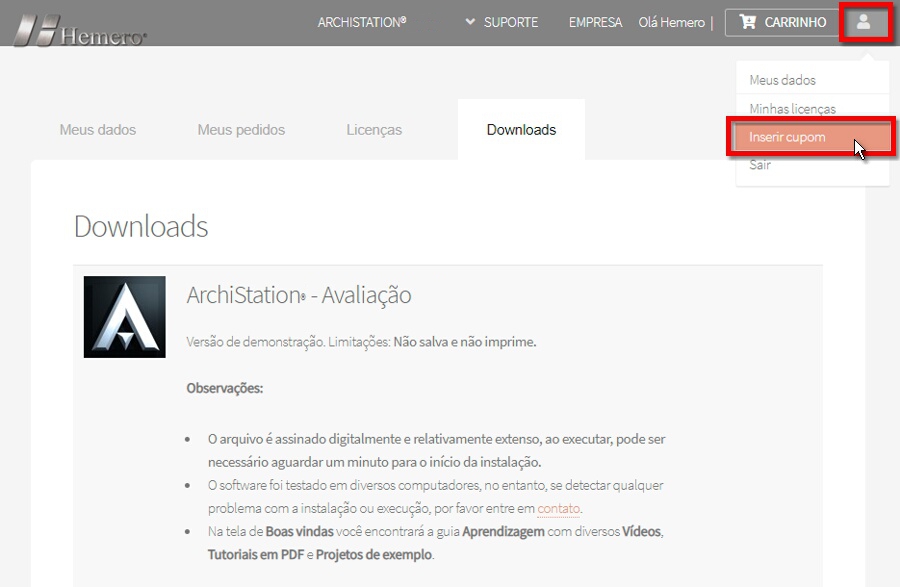This screenshot has width=900, height=587.
Task: Select Inserir cupom menu entry
Action: point(813,137)
